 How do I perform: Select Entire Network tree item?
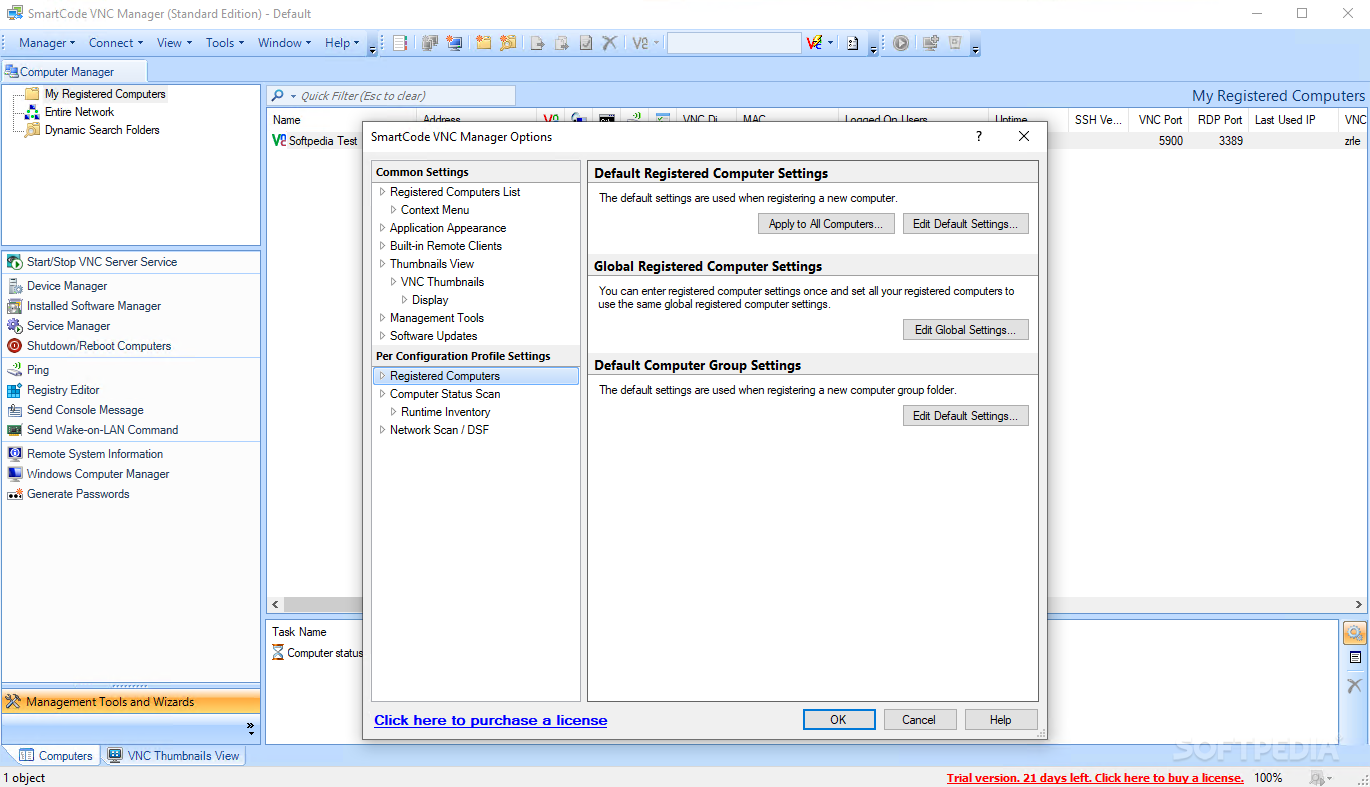click(79, 112)
